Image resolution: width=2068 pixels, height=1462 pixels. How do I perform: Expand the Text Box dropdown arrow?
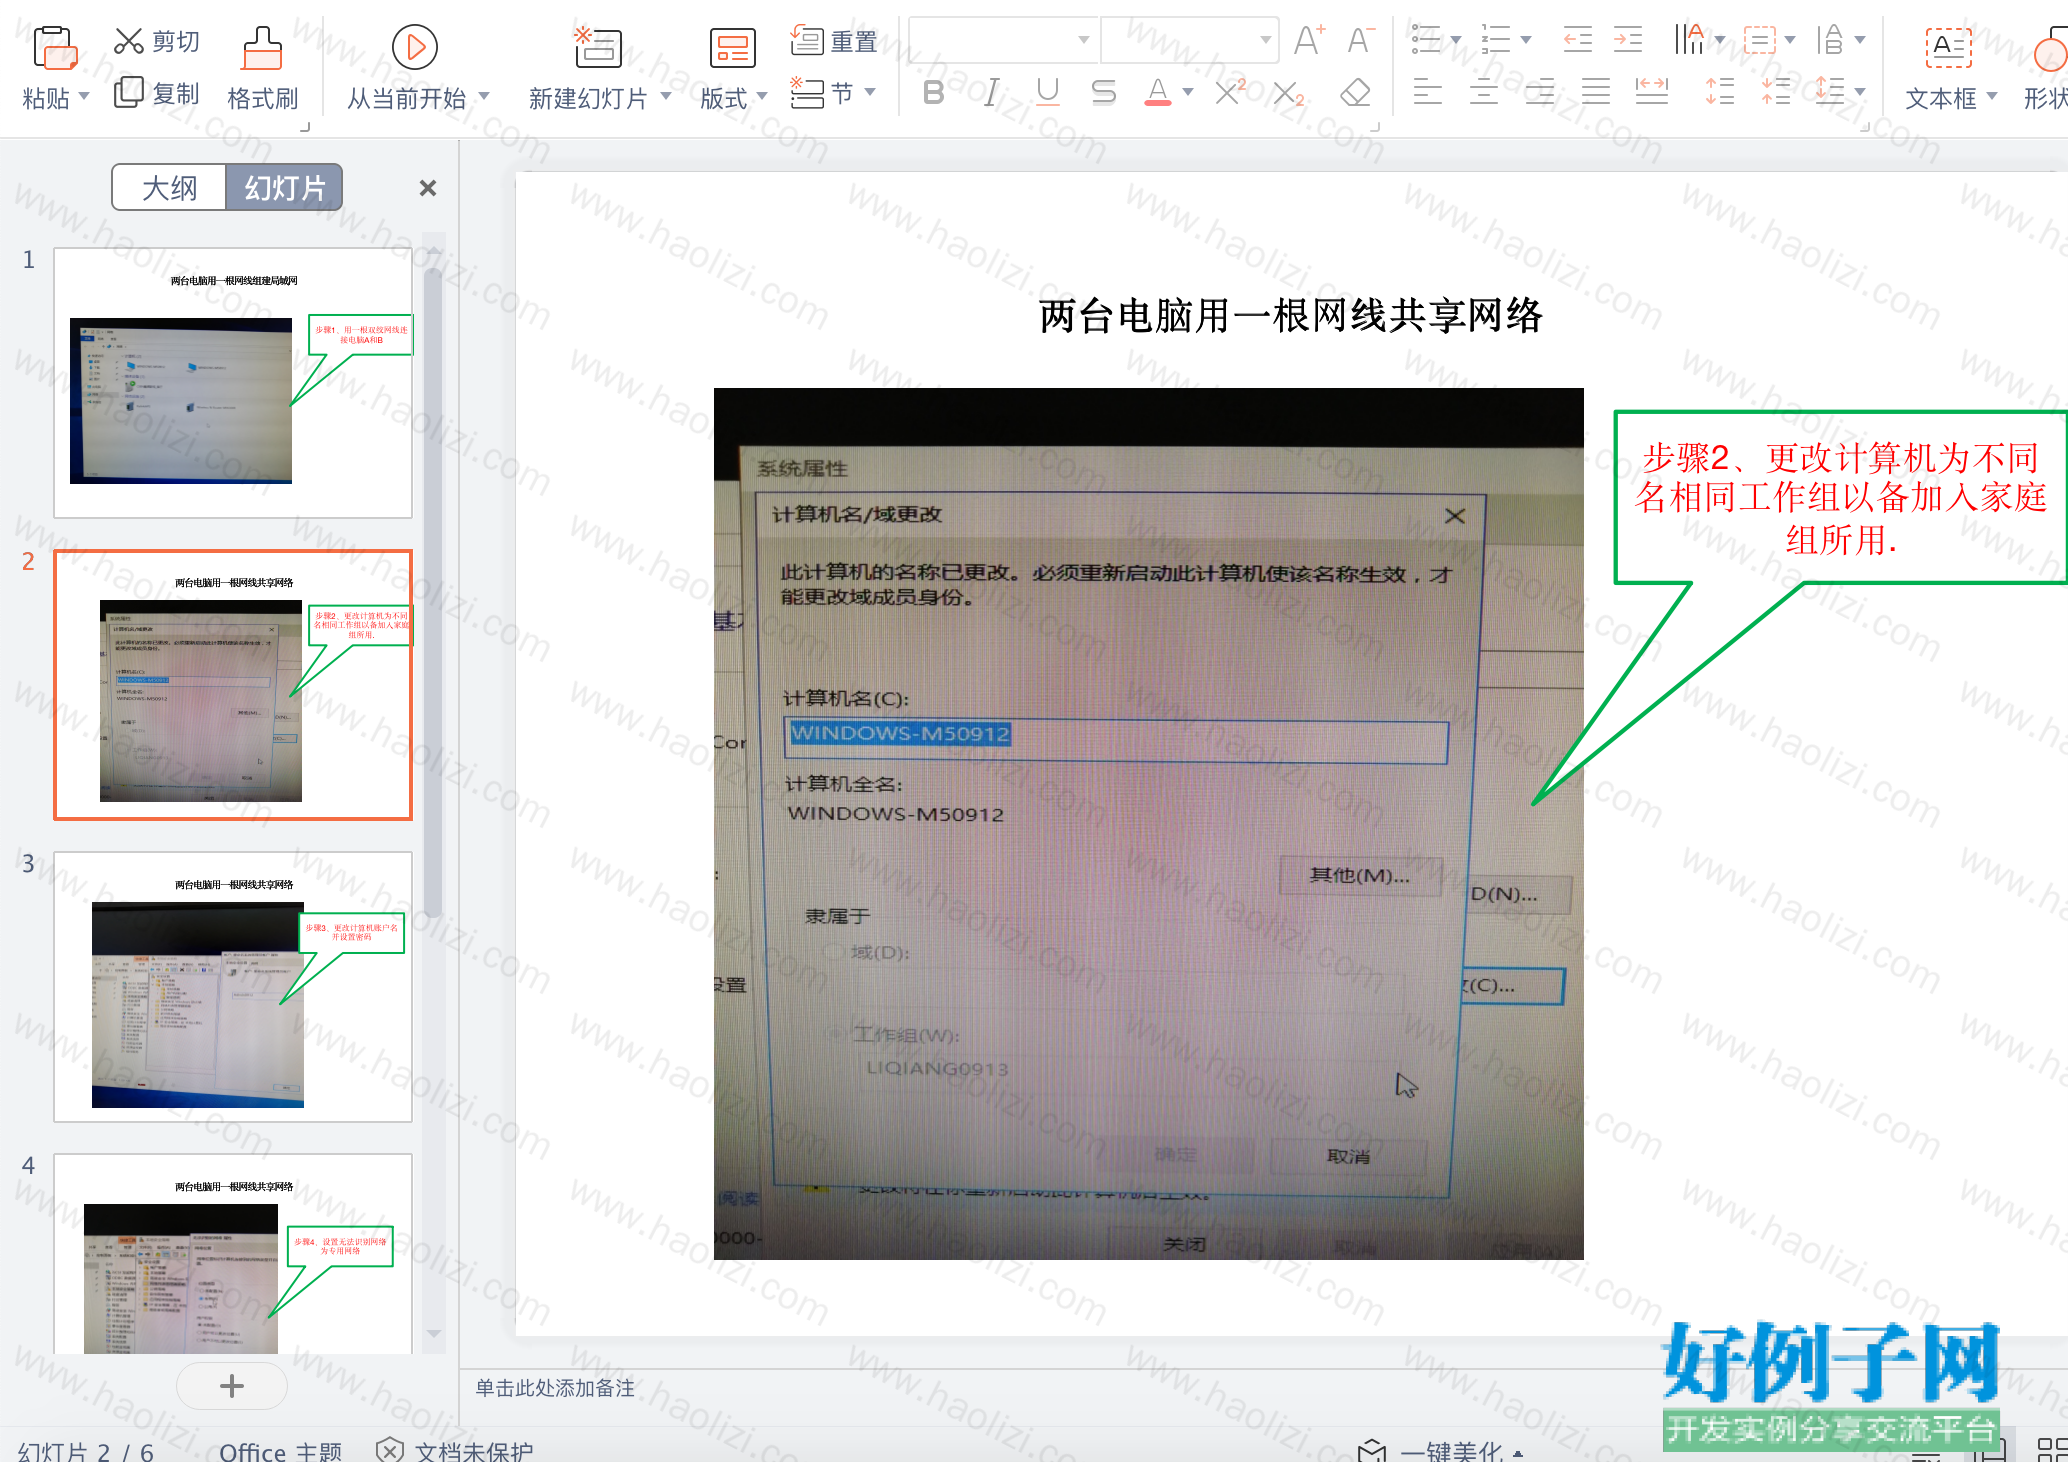[x=1992, y=97]
